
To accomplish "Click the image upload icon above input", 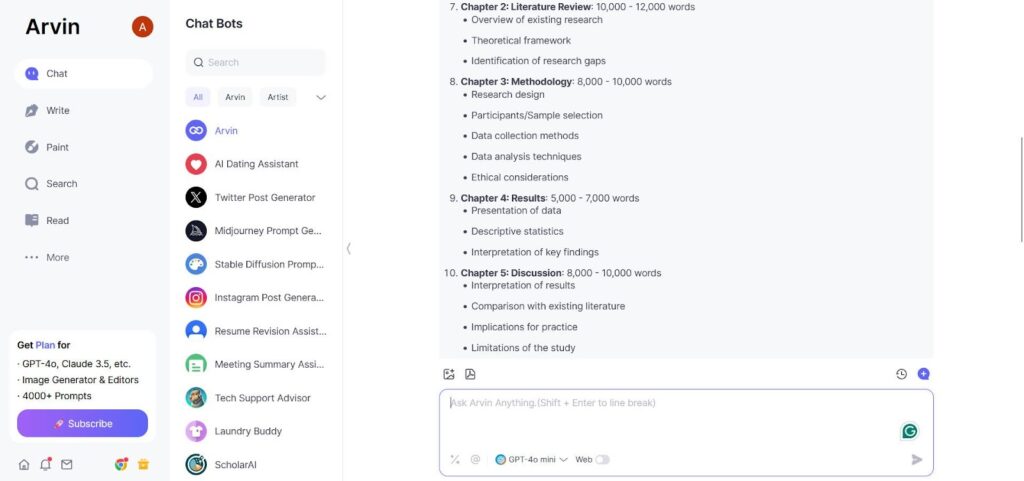I will click(449, 374).
